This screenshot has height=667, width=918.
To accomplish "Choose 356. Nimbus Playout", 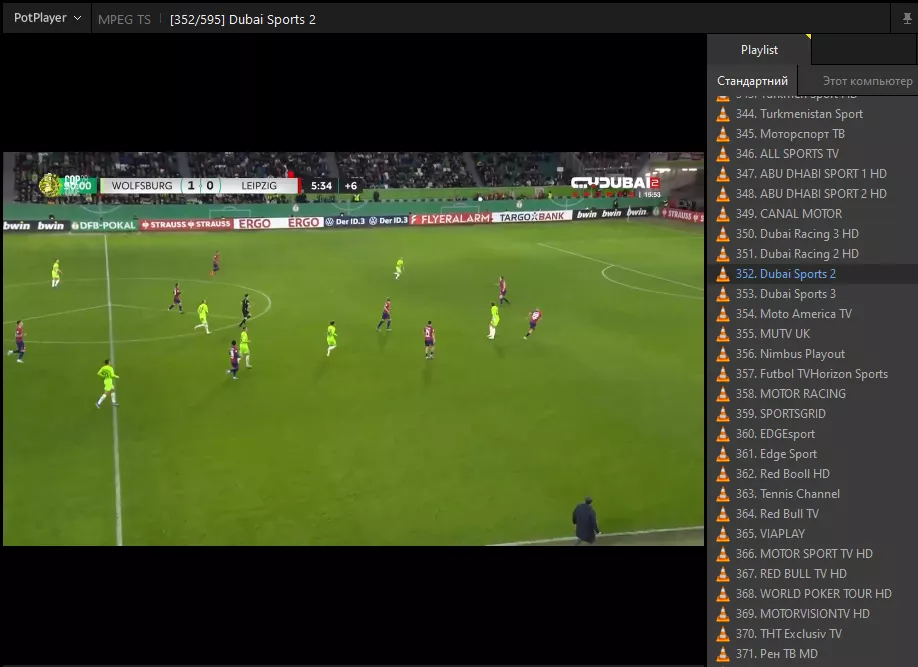I will coord(813,354).
